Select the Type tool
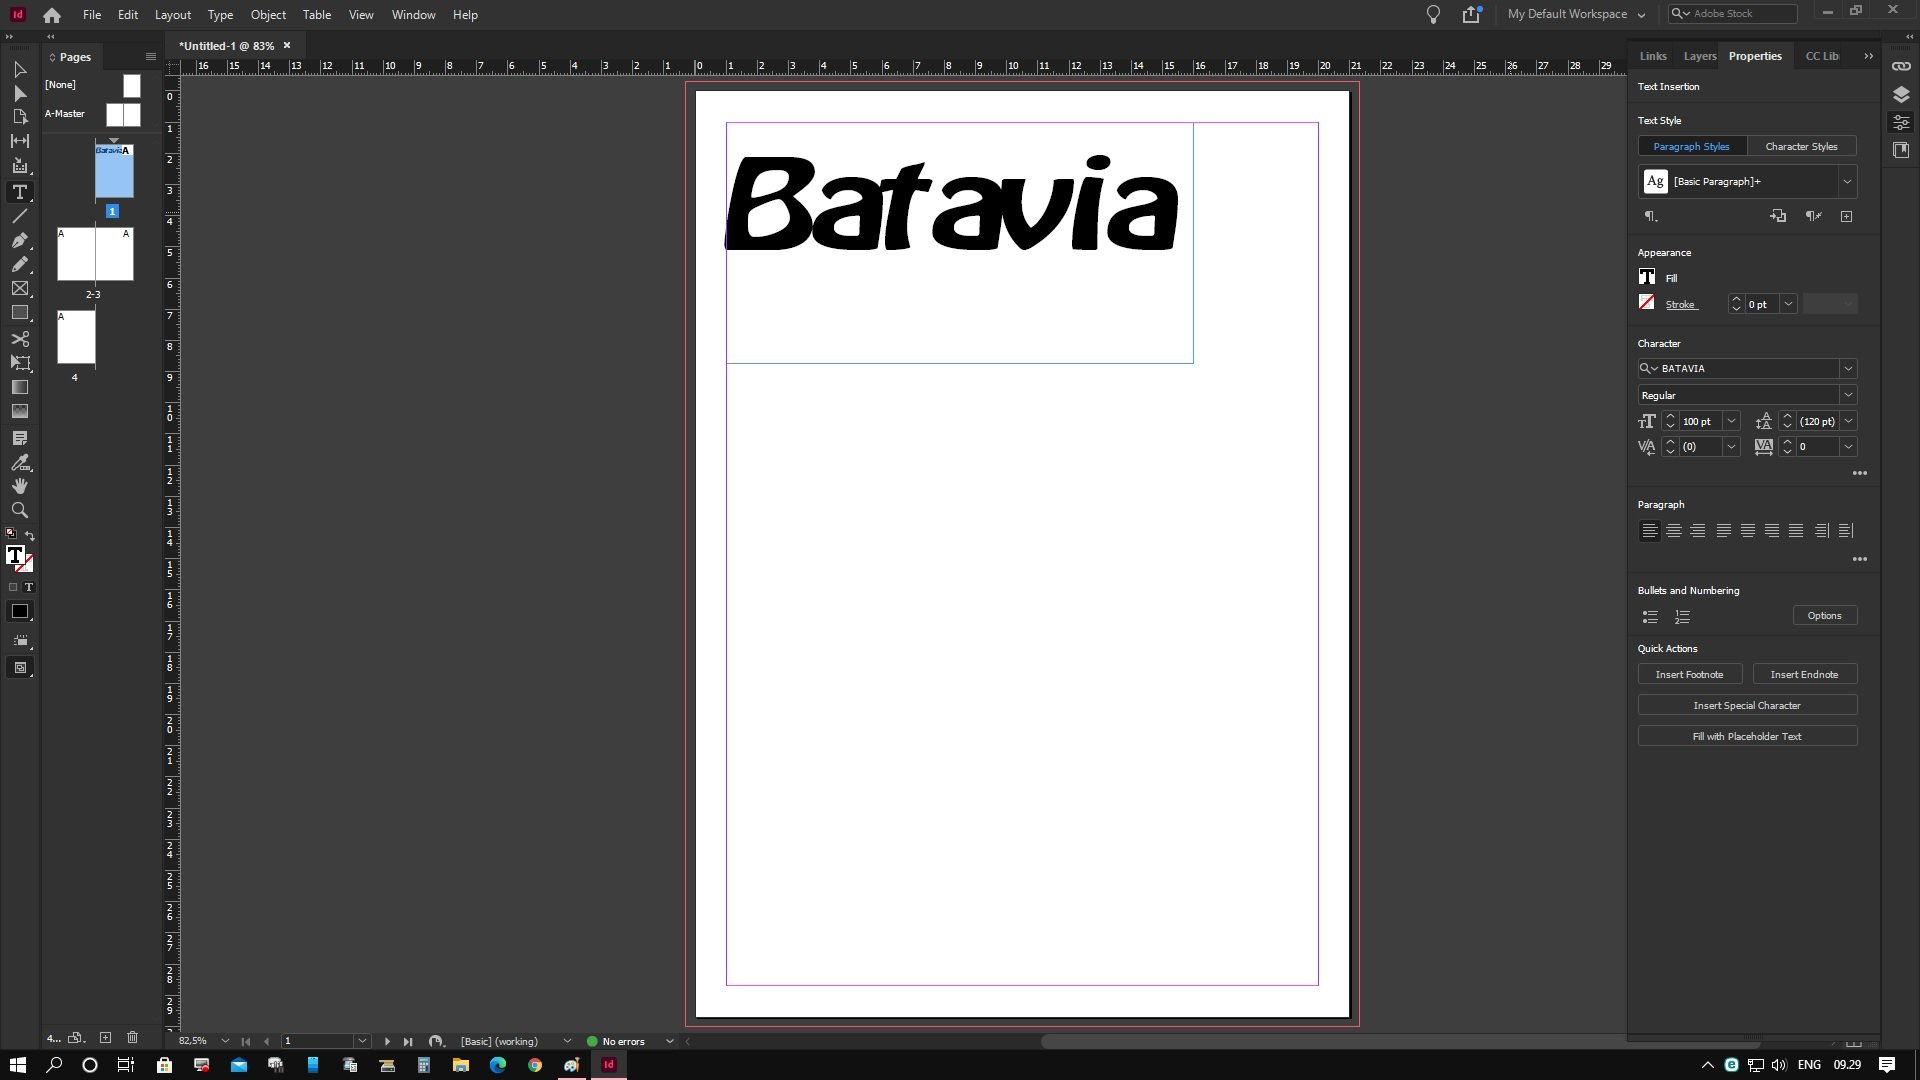 pos(19,192)
